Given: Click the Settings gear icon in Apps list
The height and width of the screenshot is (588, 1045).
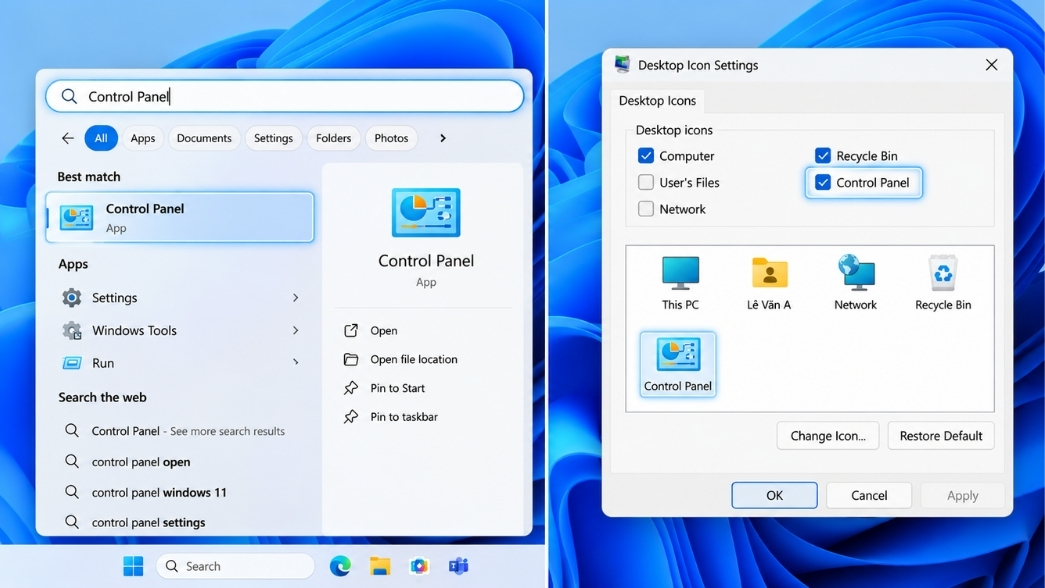Looking at the screenshot, I should (x=71, y=297).
